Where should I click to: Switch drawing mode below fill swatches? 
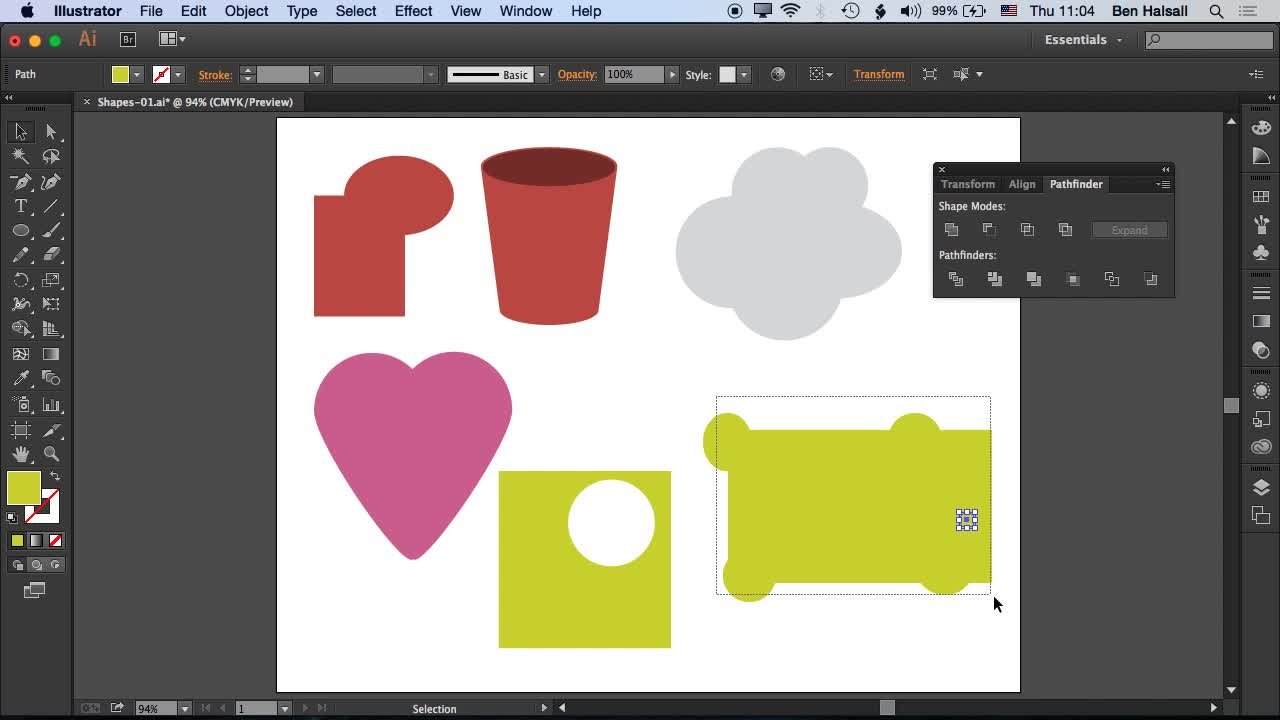pos(35,563)
